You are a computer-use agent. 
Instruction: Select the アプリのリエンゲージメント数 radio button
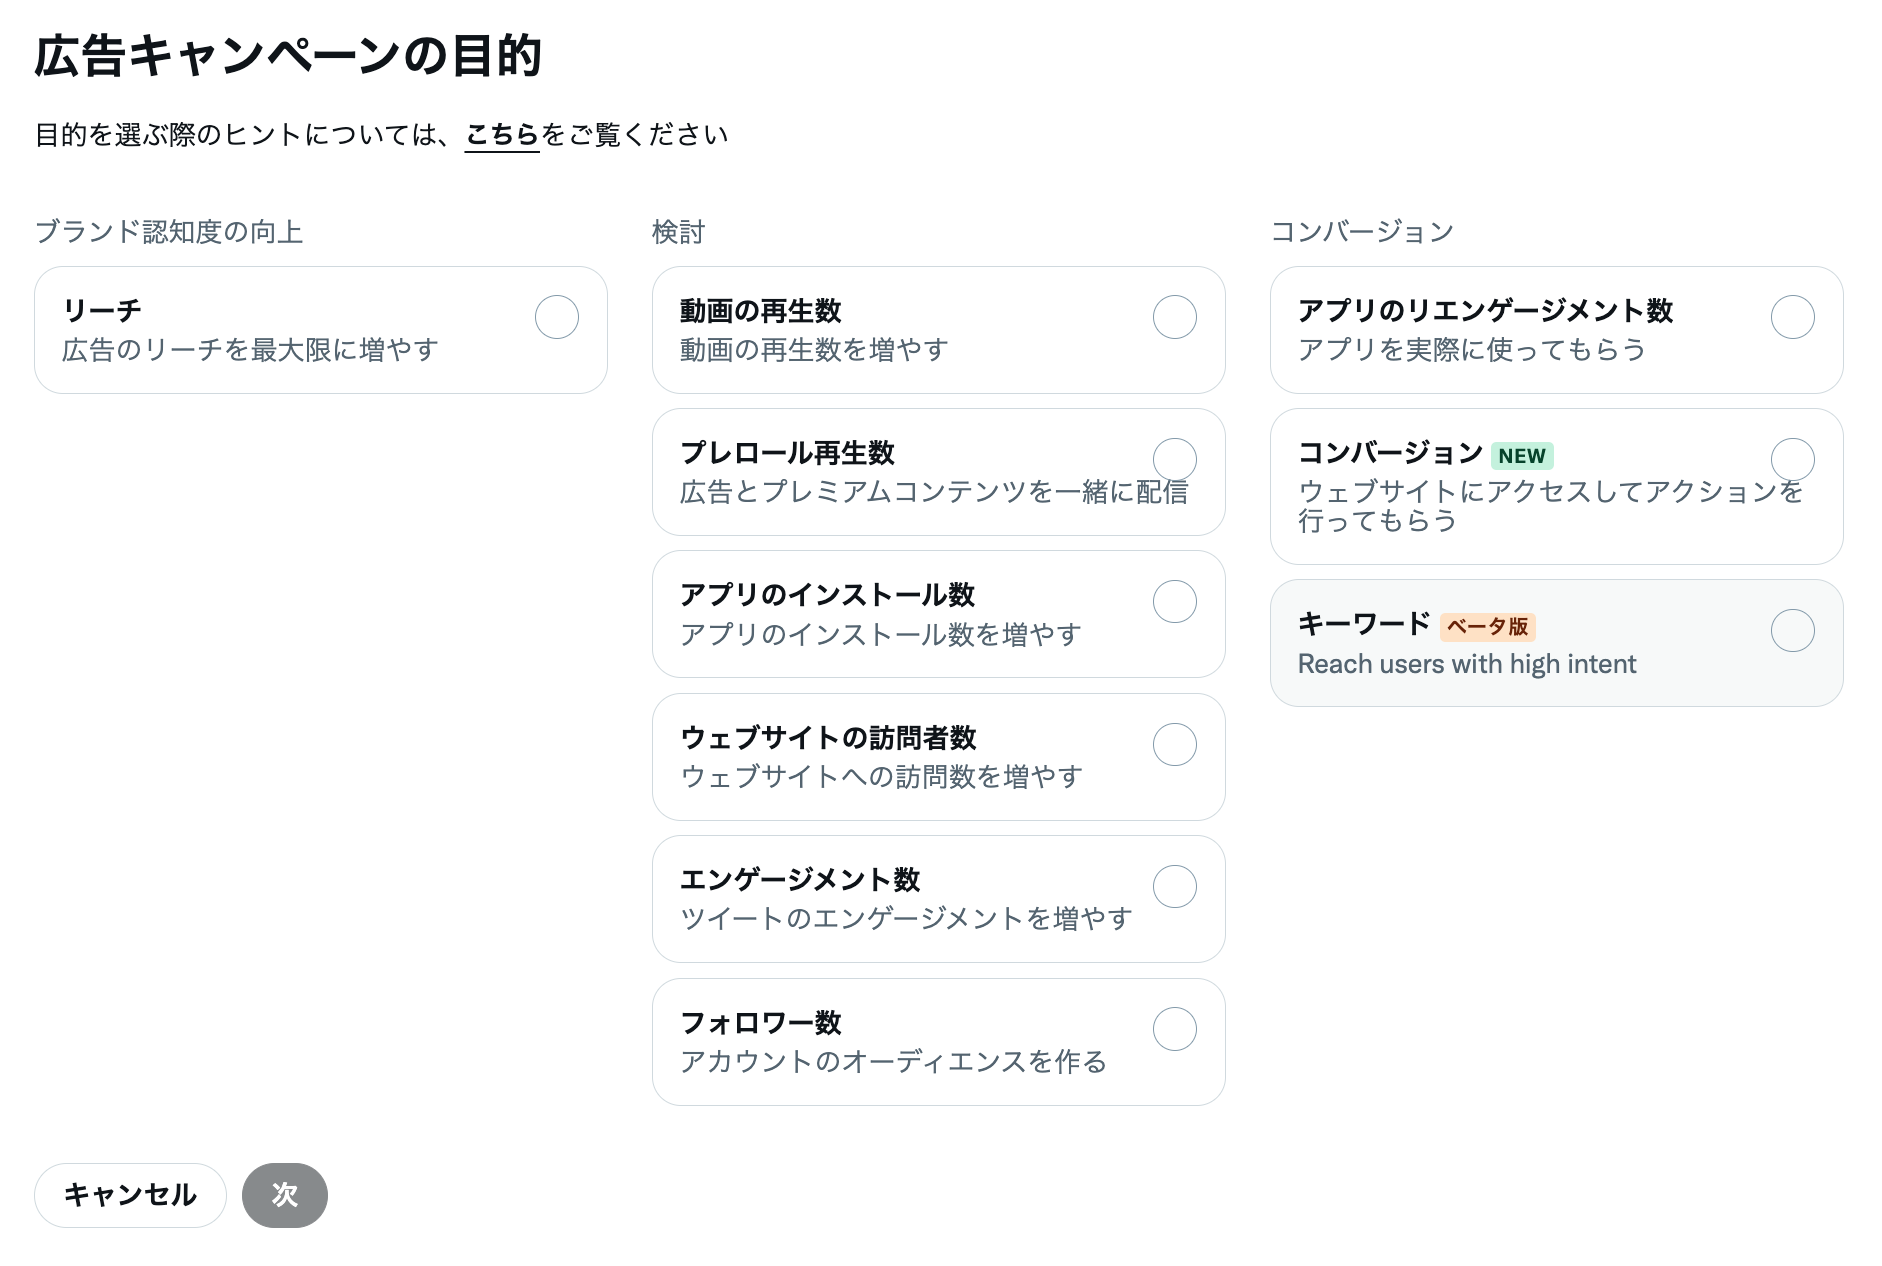click(x=1792, y=317)
